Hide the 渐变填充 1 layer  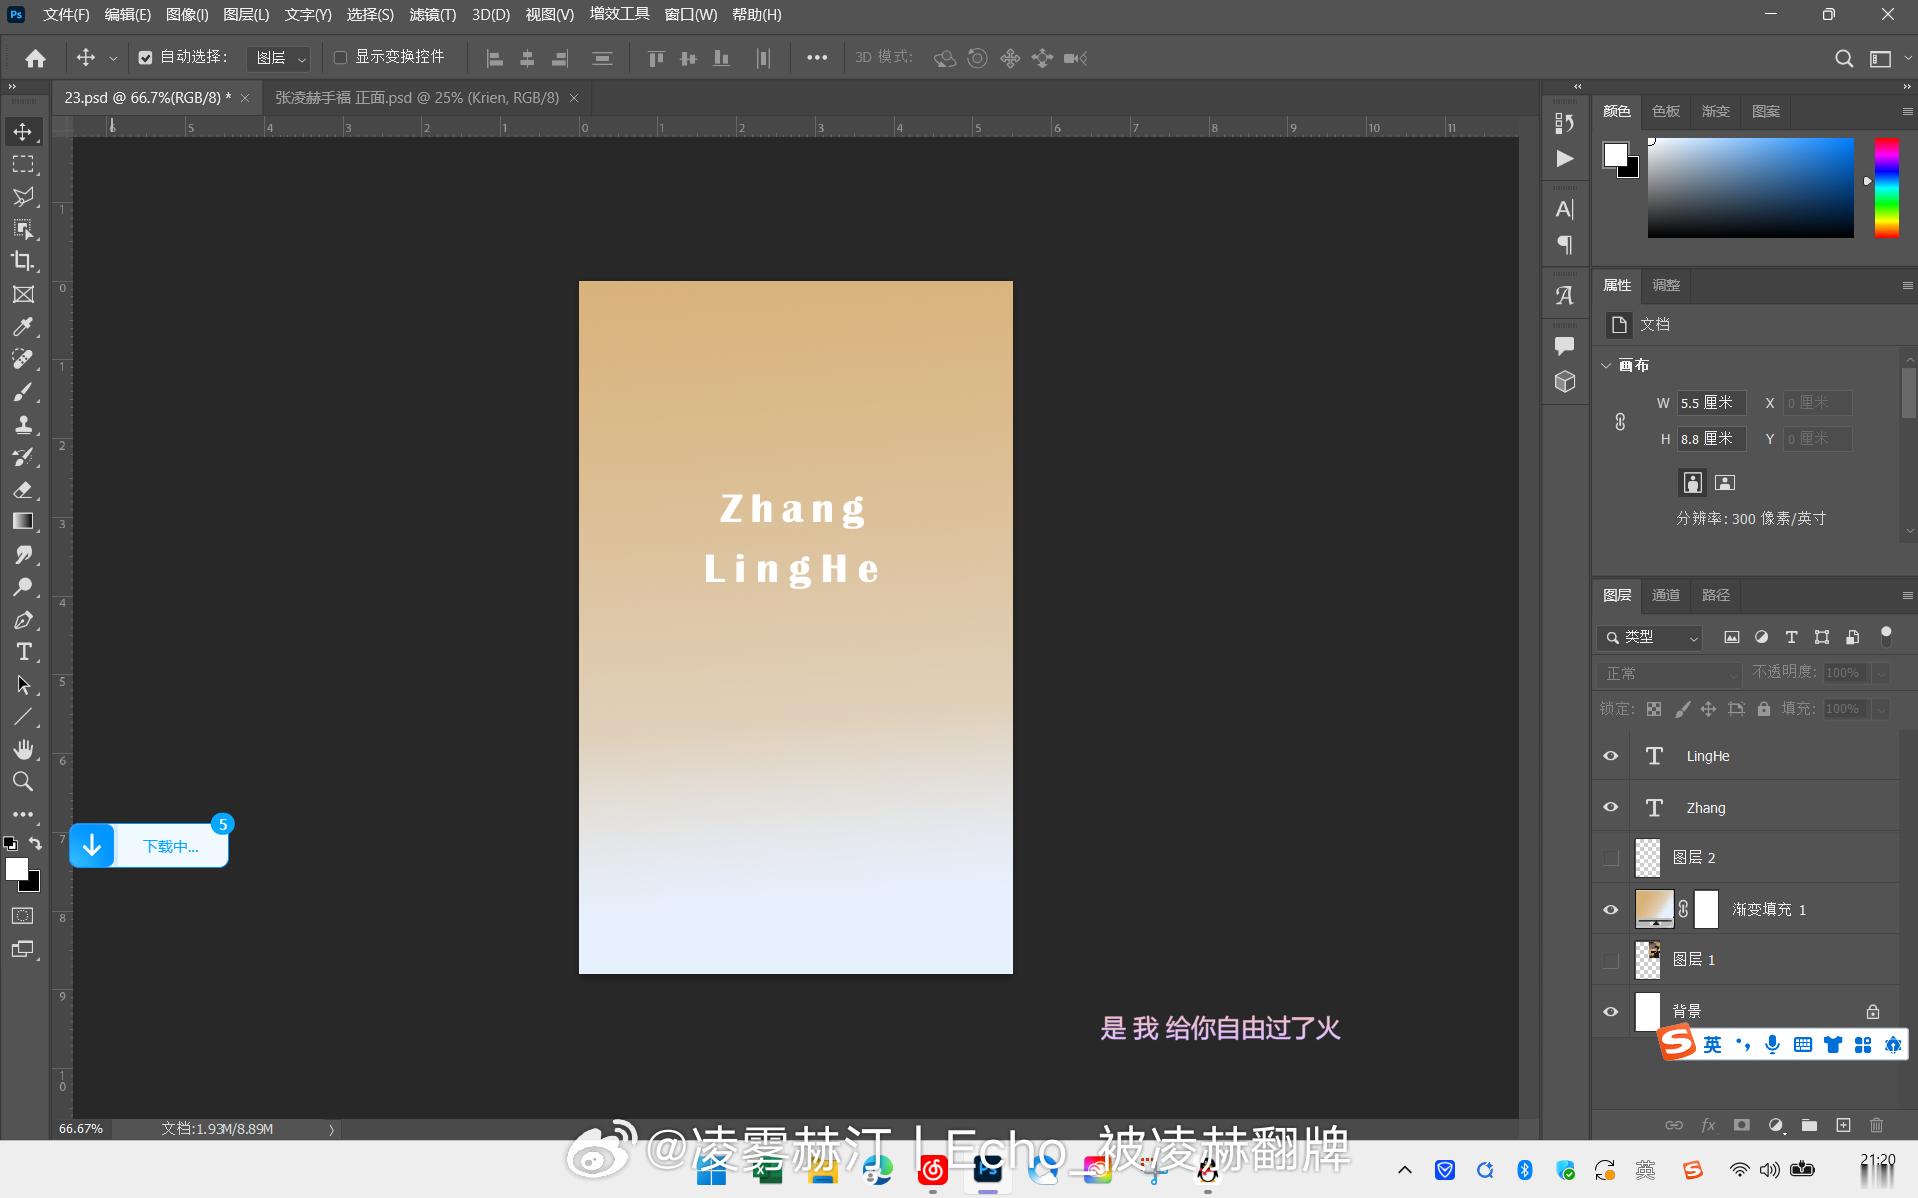(1611, 909)
